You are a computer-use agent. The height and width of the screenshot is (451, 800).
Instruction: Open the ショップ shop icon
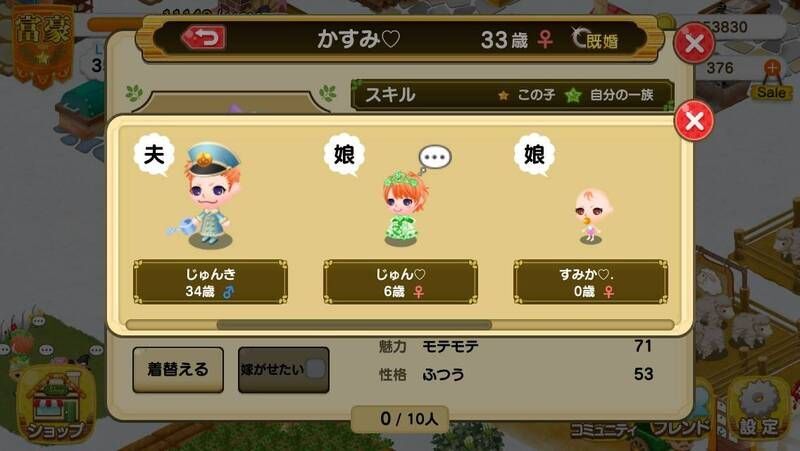click(x=56, y=405)
